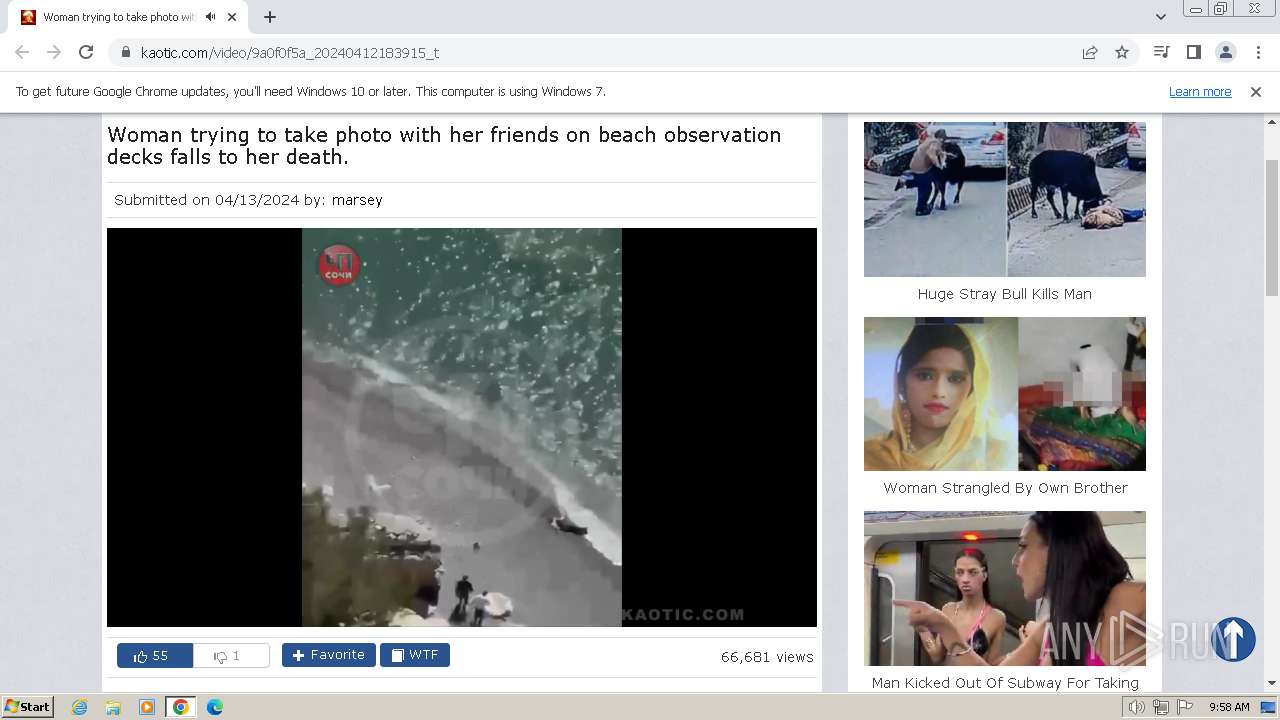1280x720 pixels.
Task: Switch to Chrome taskbar icon
Action: coord(180,707)
